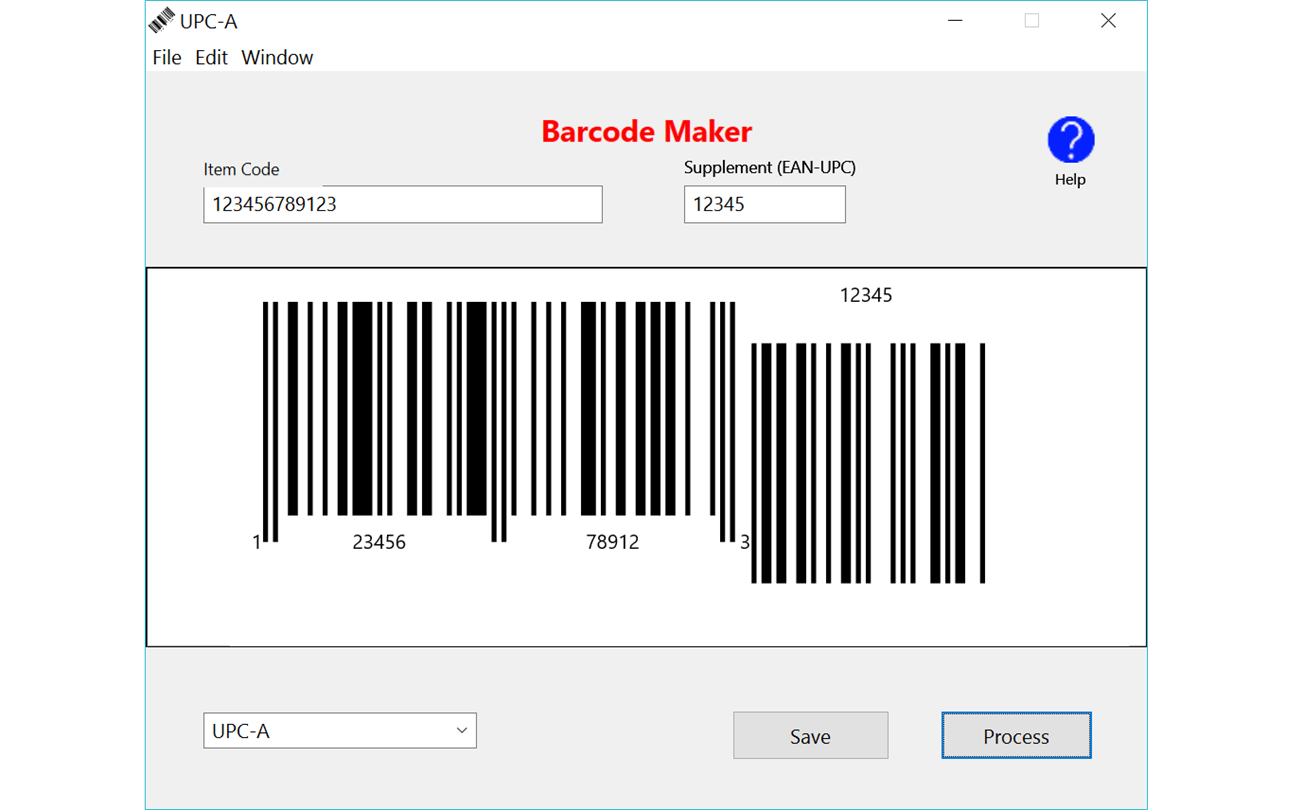Click the Process button
Viewport: 1293px width, 810px height.
coord(1016,736)
